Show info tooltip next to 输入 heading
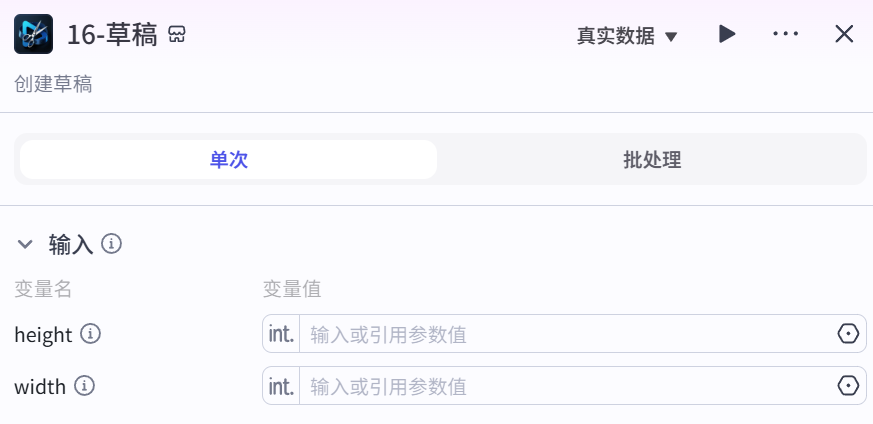Image resolution: width=873 pixels, height=424 pixels. point(111,244)
